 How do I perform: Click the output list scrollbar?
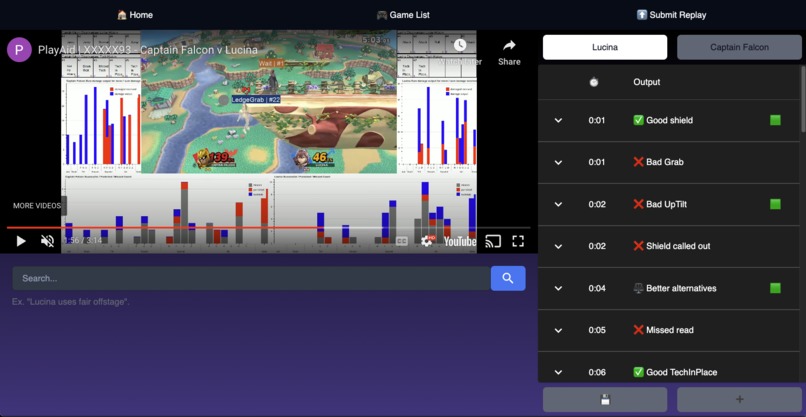(803, 99)
